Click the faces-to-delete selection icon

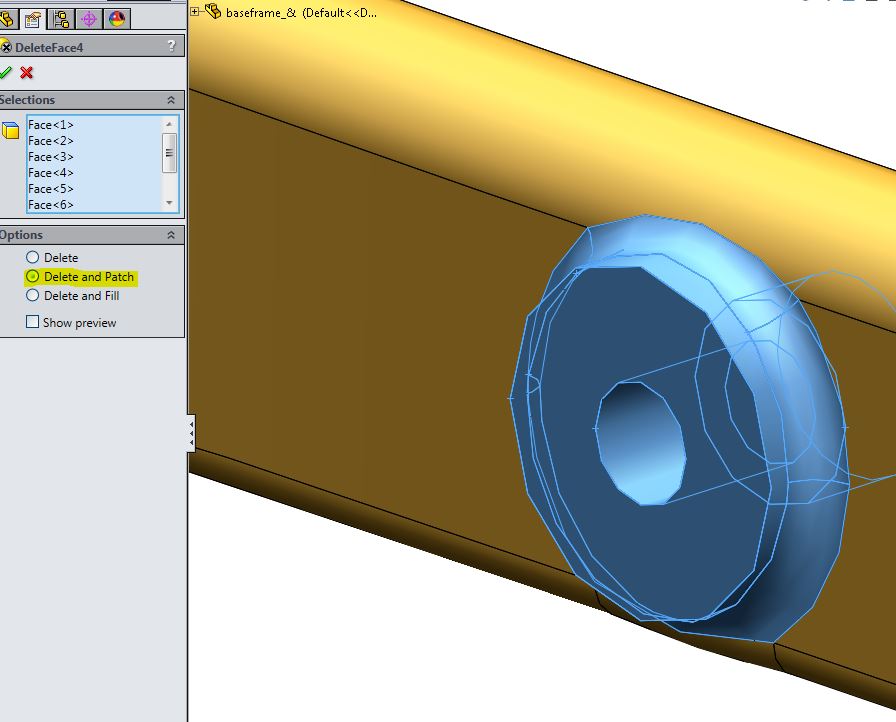tap(10, 130)
